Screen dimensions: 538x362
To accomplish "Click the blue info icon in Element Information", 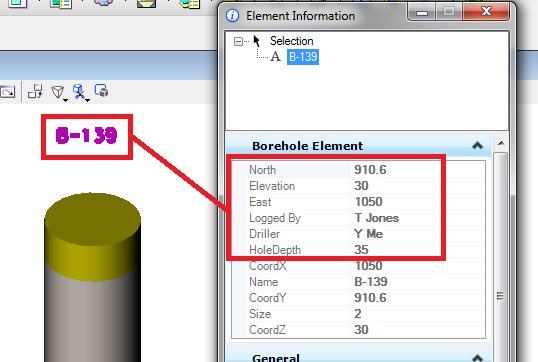I will pos(233,15).
